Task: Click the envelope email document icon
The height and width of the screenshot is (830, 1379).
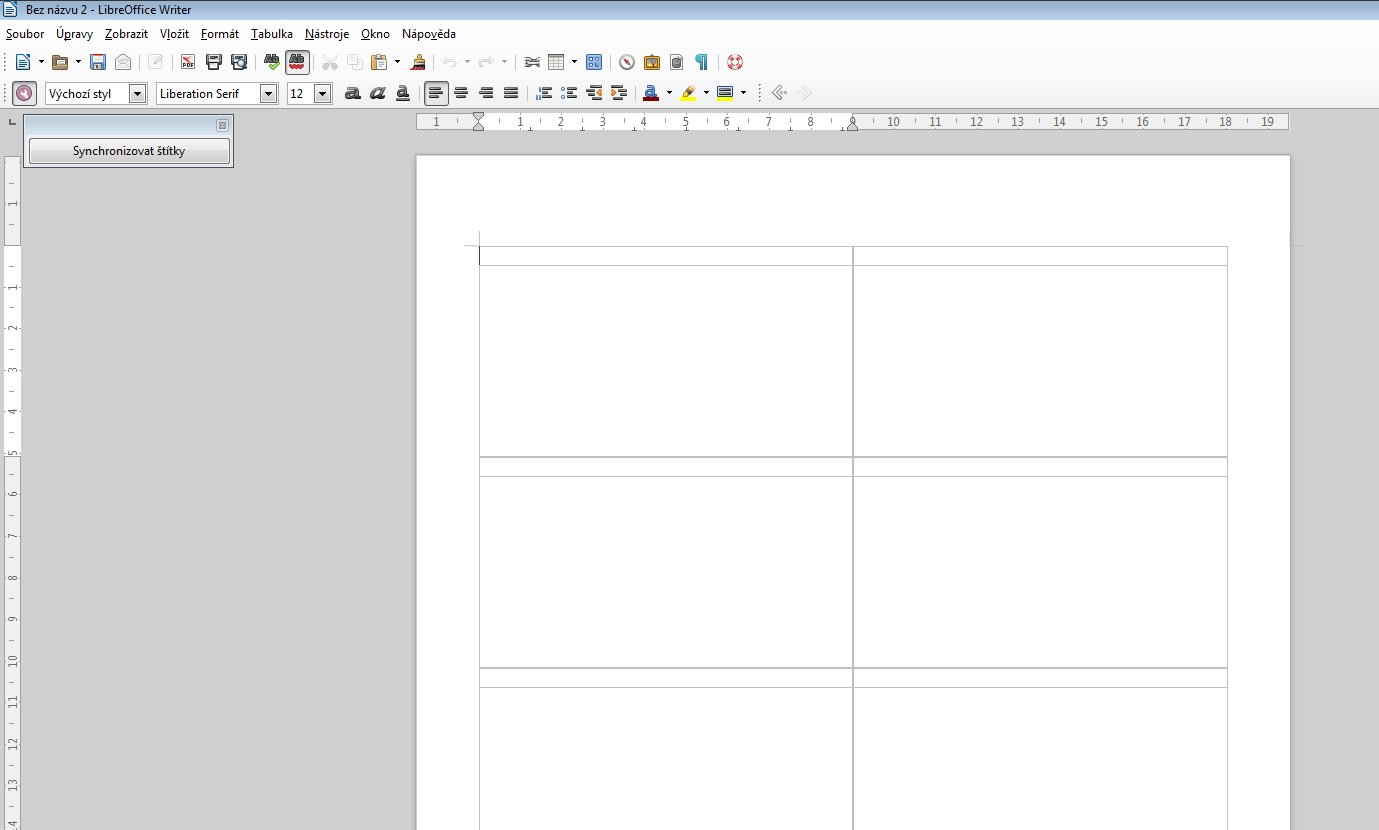Action: coord(122,62)
